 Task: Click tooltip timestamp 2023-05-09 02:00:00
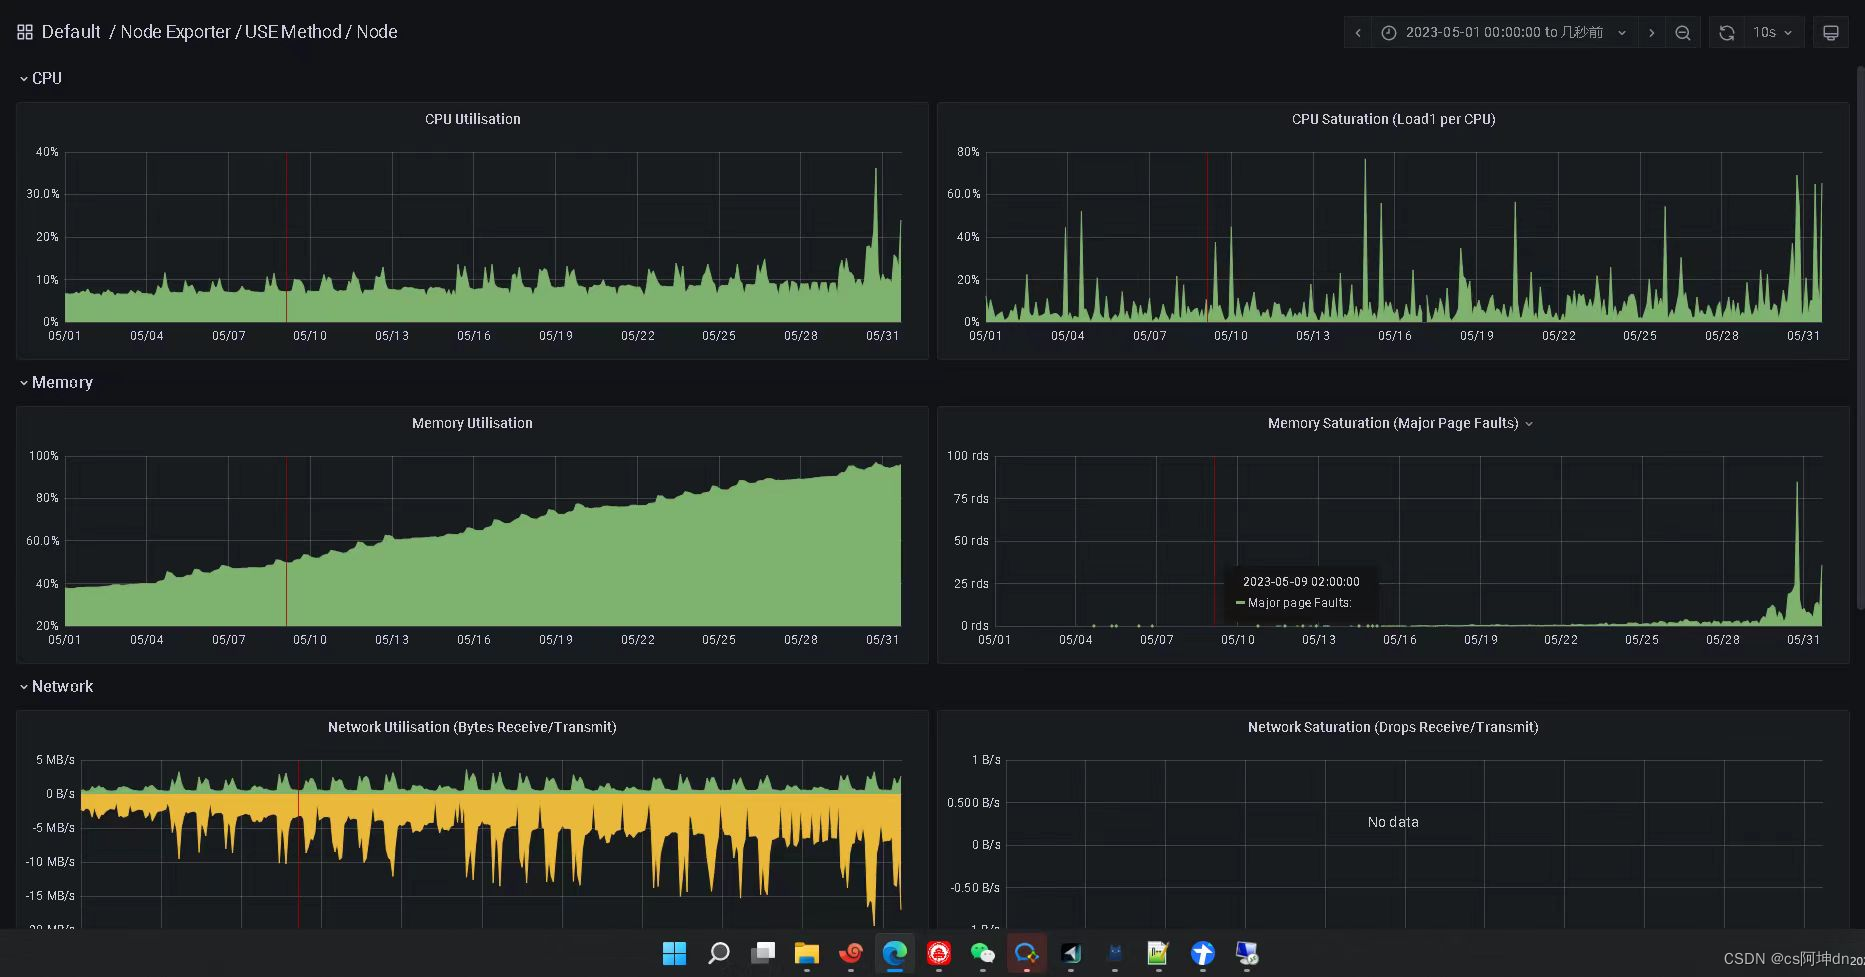coord(1301,581)
